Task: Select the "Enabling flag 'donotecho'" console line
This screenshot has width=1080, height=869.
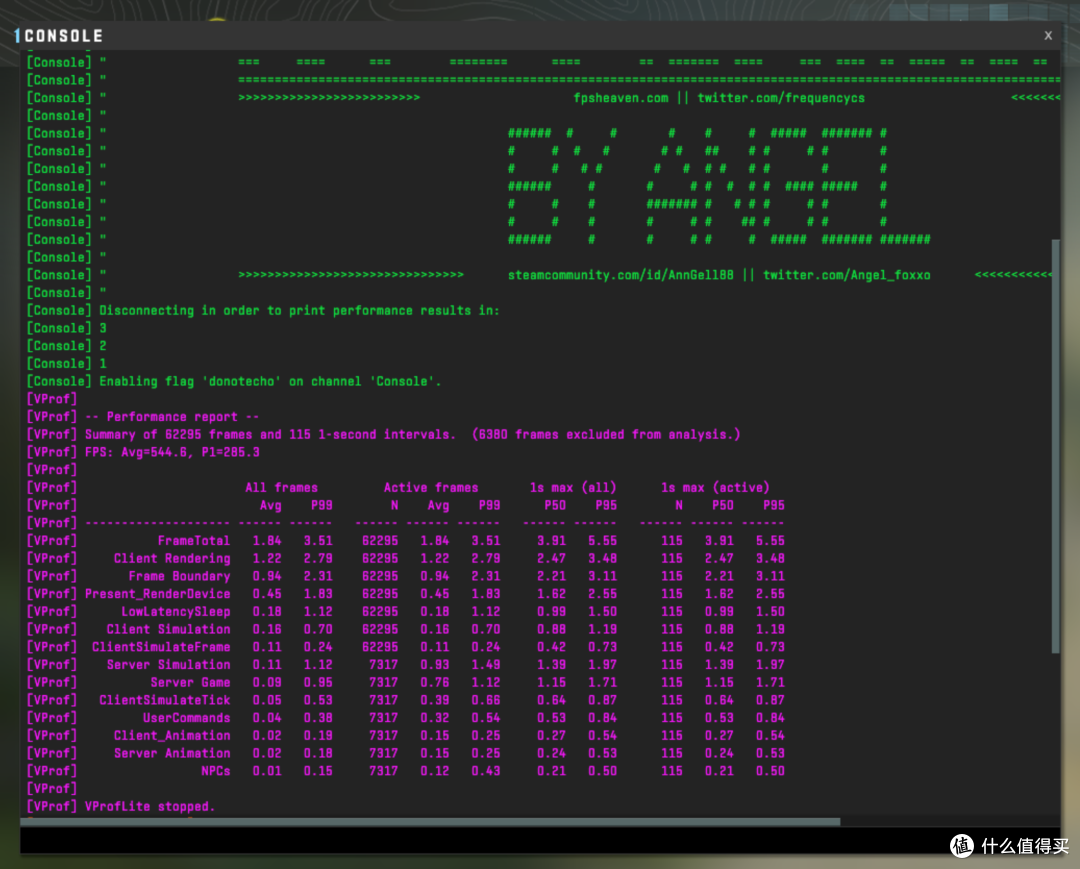Action: [x=270, y=381]
